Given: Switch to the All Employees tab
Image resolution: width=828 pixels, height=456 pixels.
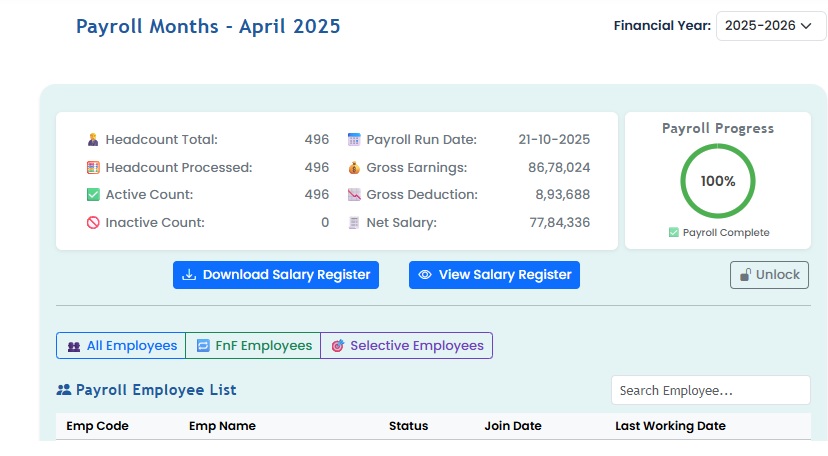Looking at the screenshot, I should click(121, 346).
